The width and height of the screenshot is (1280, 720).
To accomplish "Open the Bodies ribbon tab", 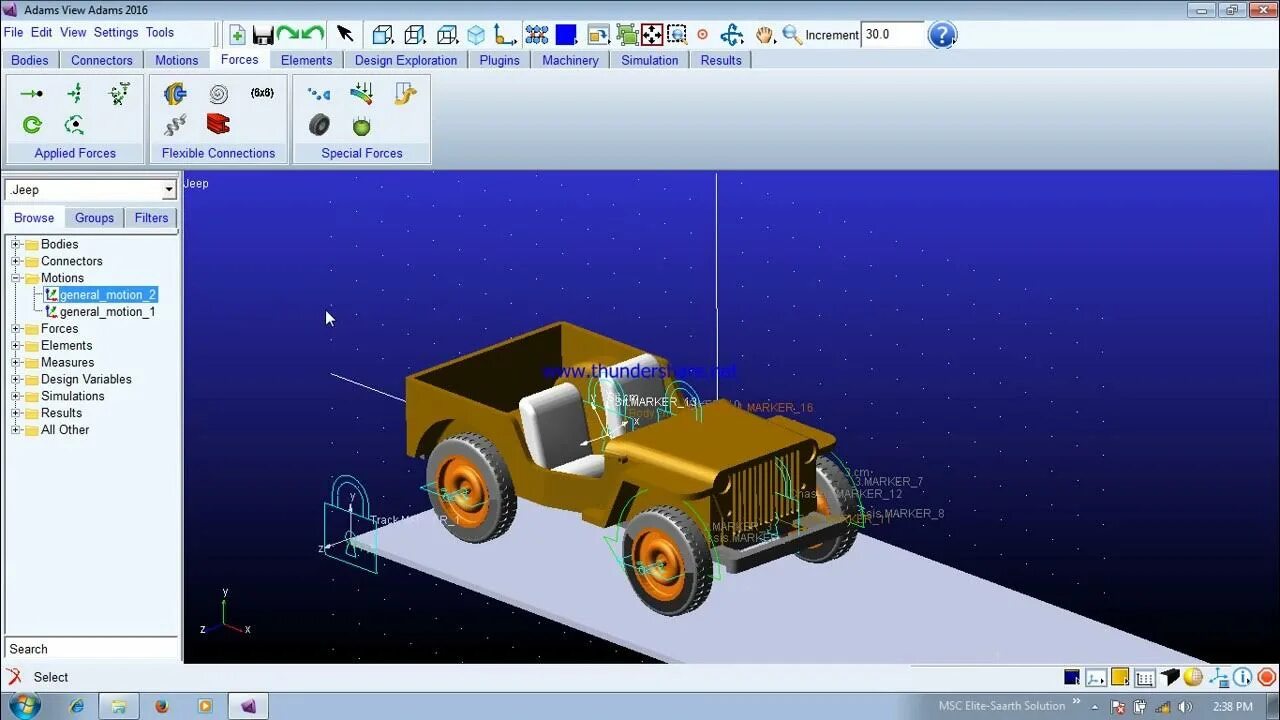I will coord(30,60).
